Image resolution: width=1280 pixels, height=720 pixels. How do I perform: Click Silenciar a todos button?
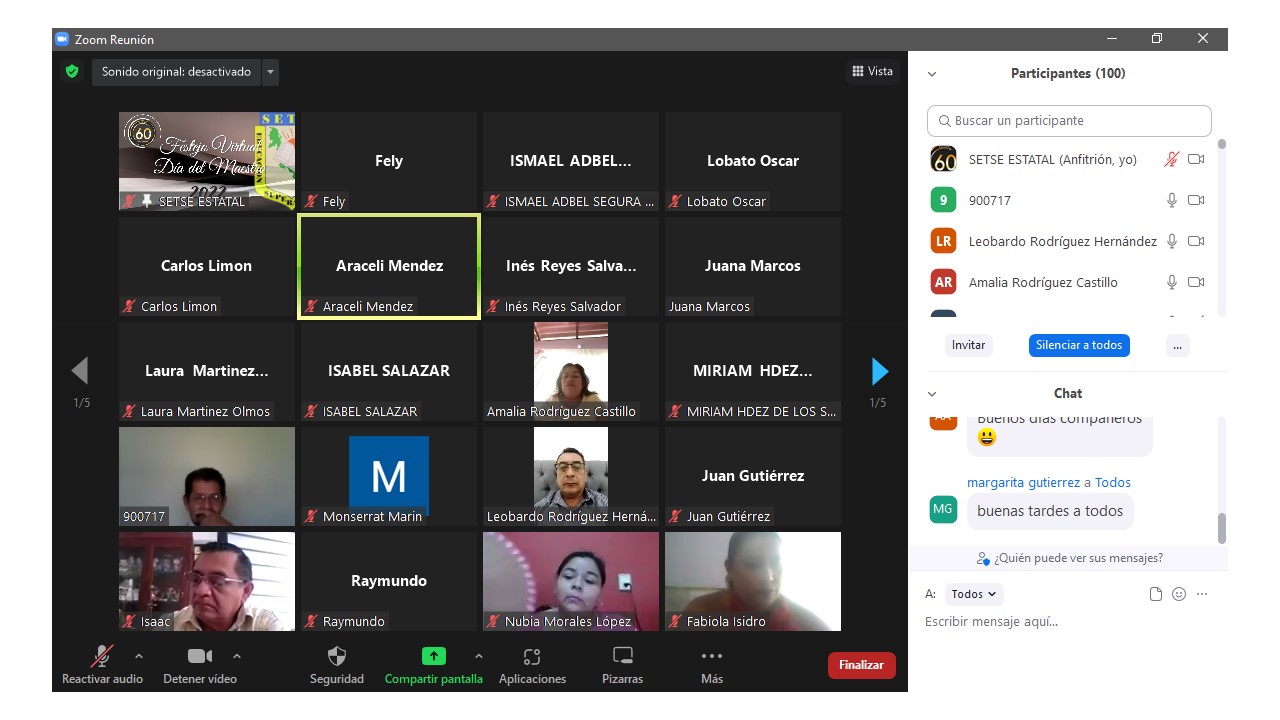coord(1079,345)
